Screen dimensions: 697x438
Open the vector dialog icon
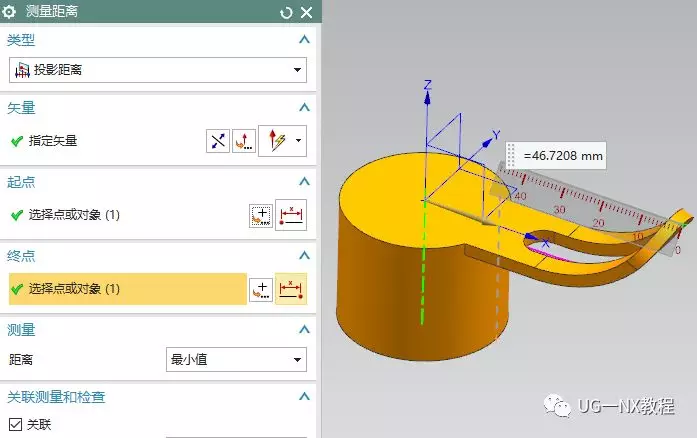click(x=242, y=141)
